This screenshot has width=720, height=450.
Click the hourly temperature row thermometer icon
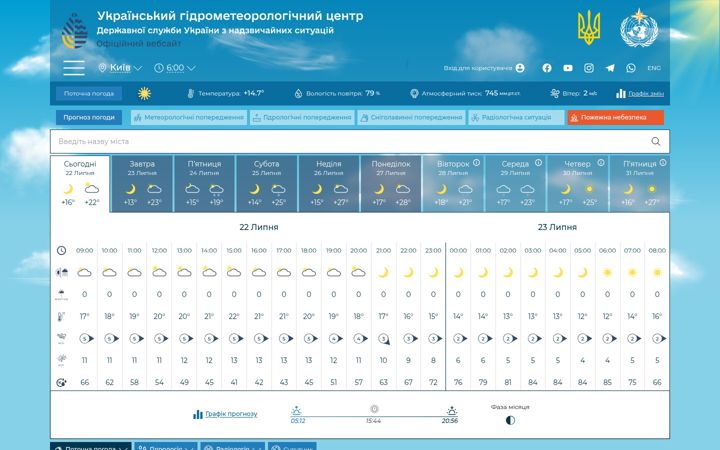click(62, 316)
